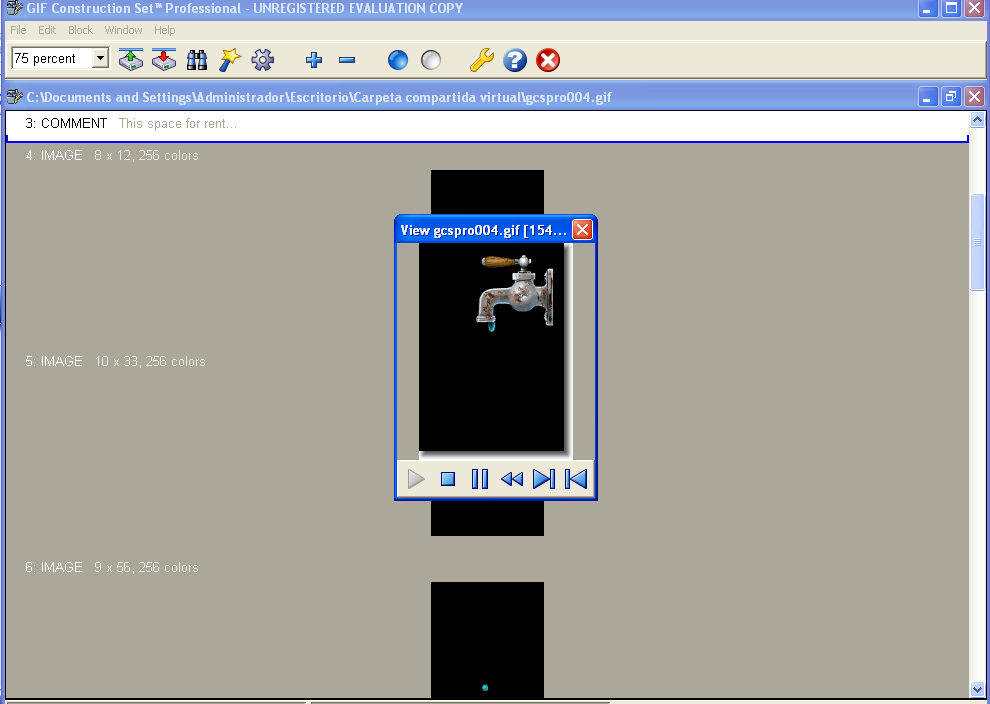Image resolution: width=990 pixels, height=704 pixels.
Task: Click the binoculars view icon
Action: click(197, 60)
